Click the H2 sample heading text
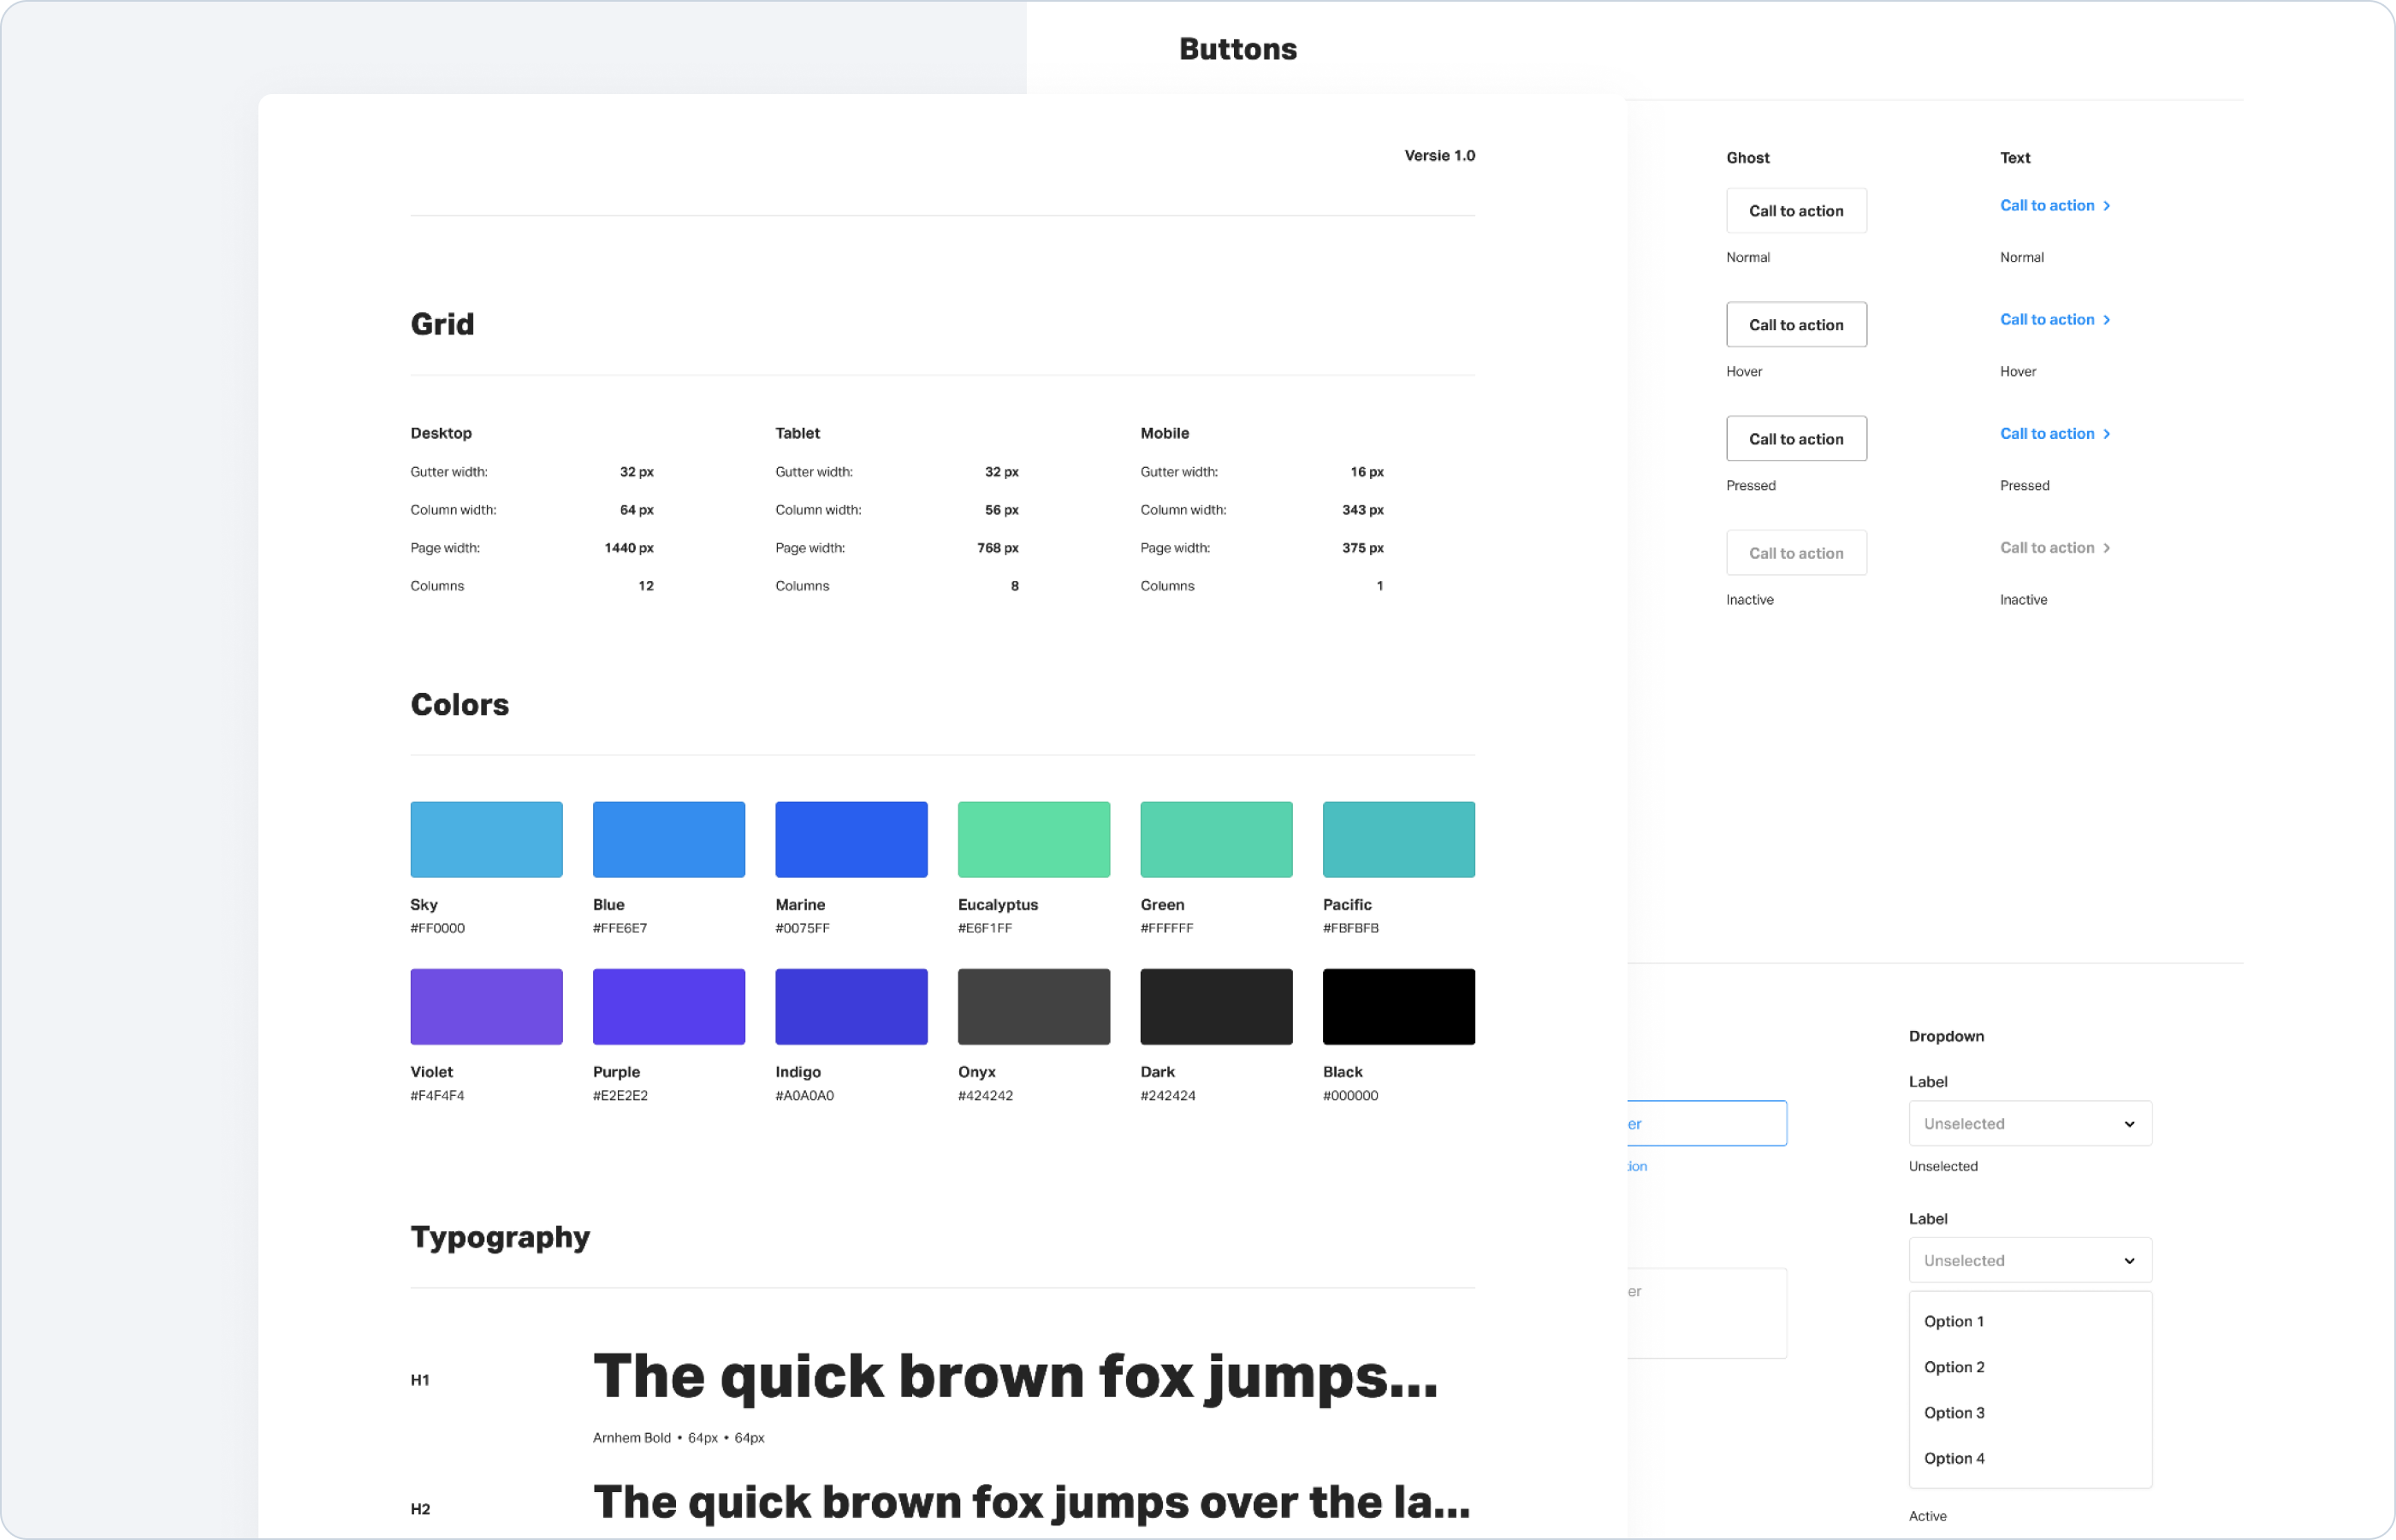 click(x=1032, y=1503)
